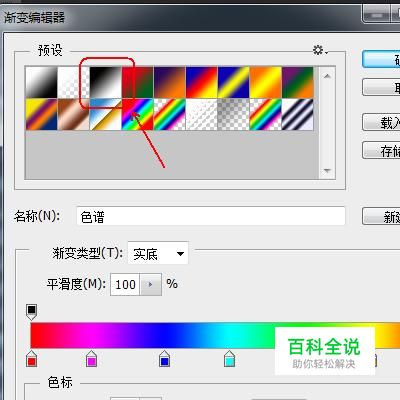400x400 pixels.
Task: Select the blue, yellow, blue gradient preset
Action: pos(234,82)
